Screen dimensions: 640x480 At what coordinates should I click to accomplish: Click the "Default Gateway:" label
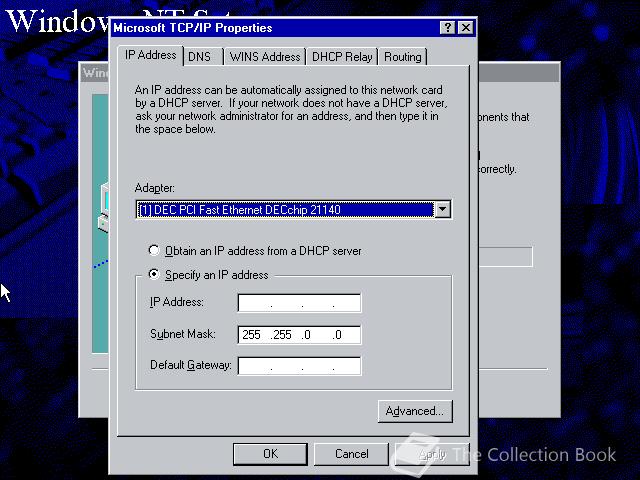coord(191,365)
